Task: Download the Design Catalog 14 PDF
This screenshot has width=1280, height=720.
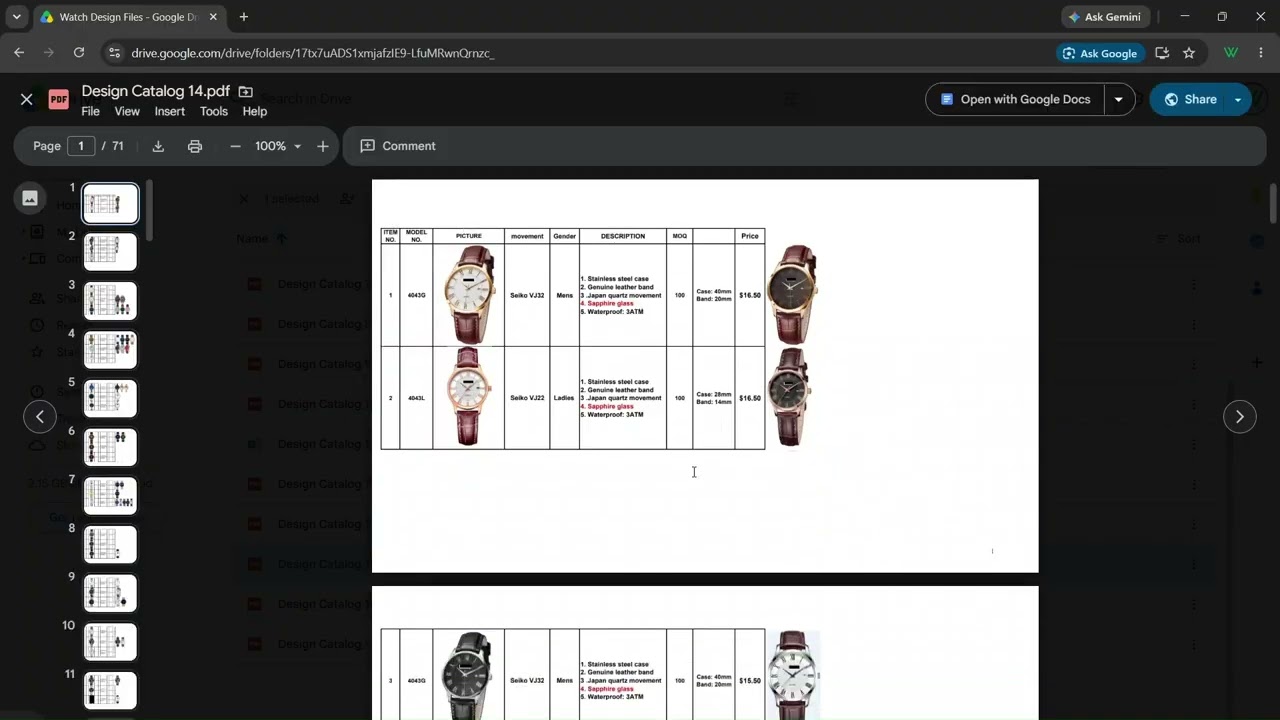Action: 158,146
